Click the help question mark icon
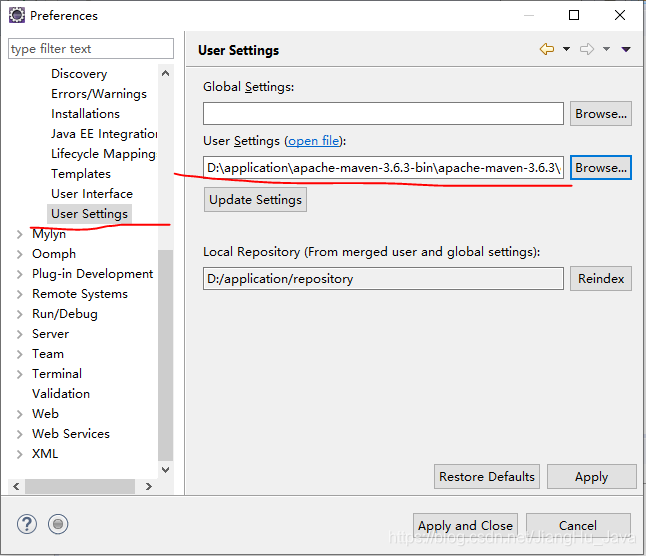 pos(27,524)
